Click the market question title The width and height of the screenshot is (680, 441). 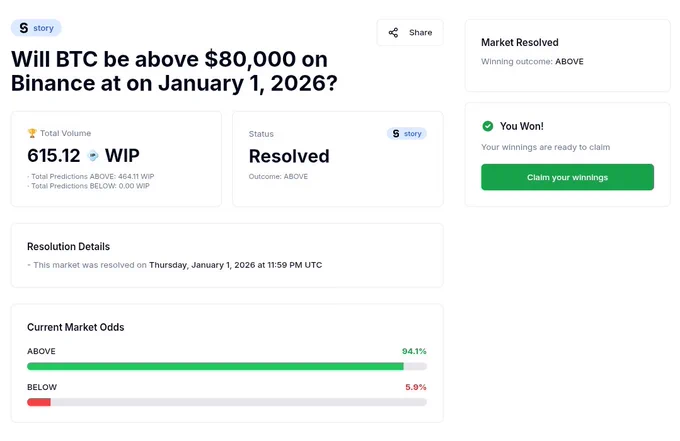coord(174,71)
